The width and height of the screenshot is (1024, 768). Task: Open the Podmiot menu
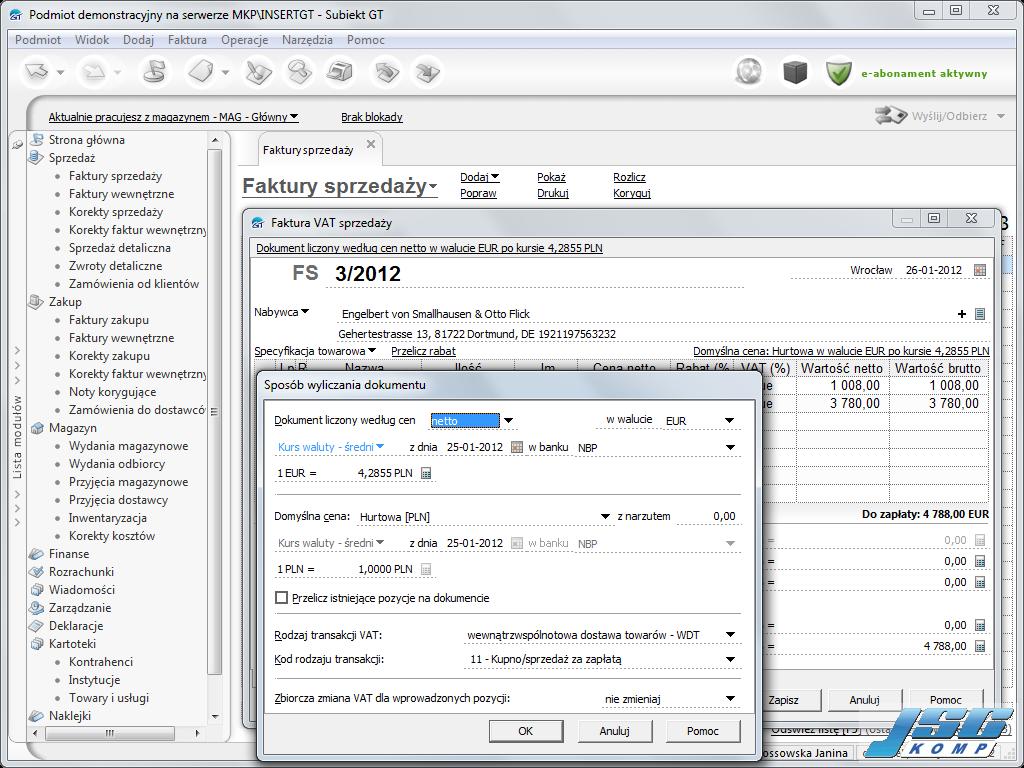38,40
